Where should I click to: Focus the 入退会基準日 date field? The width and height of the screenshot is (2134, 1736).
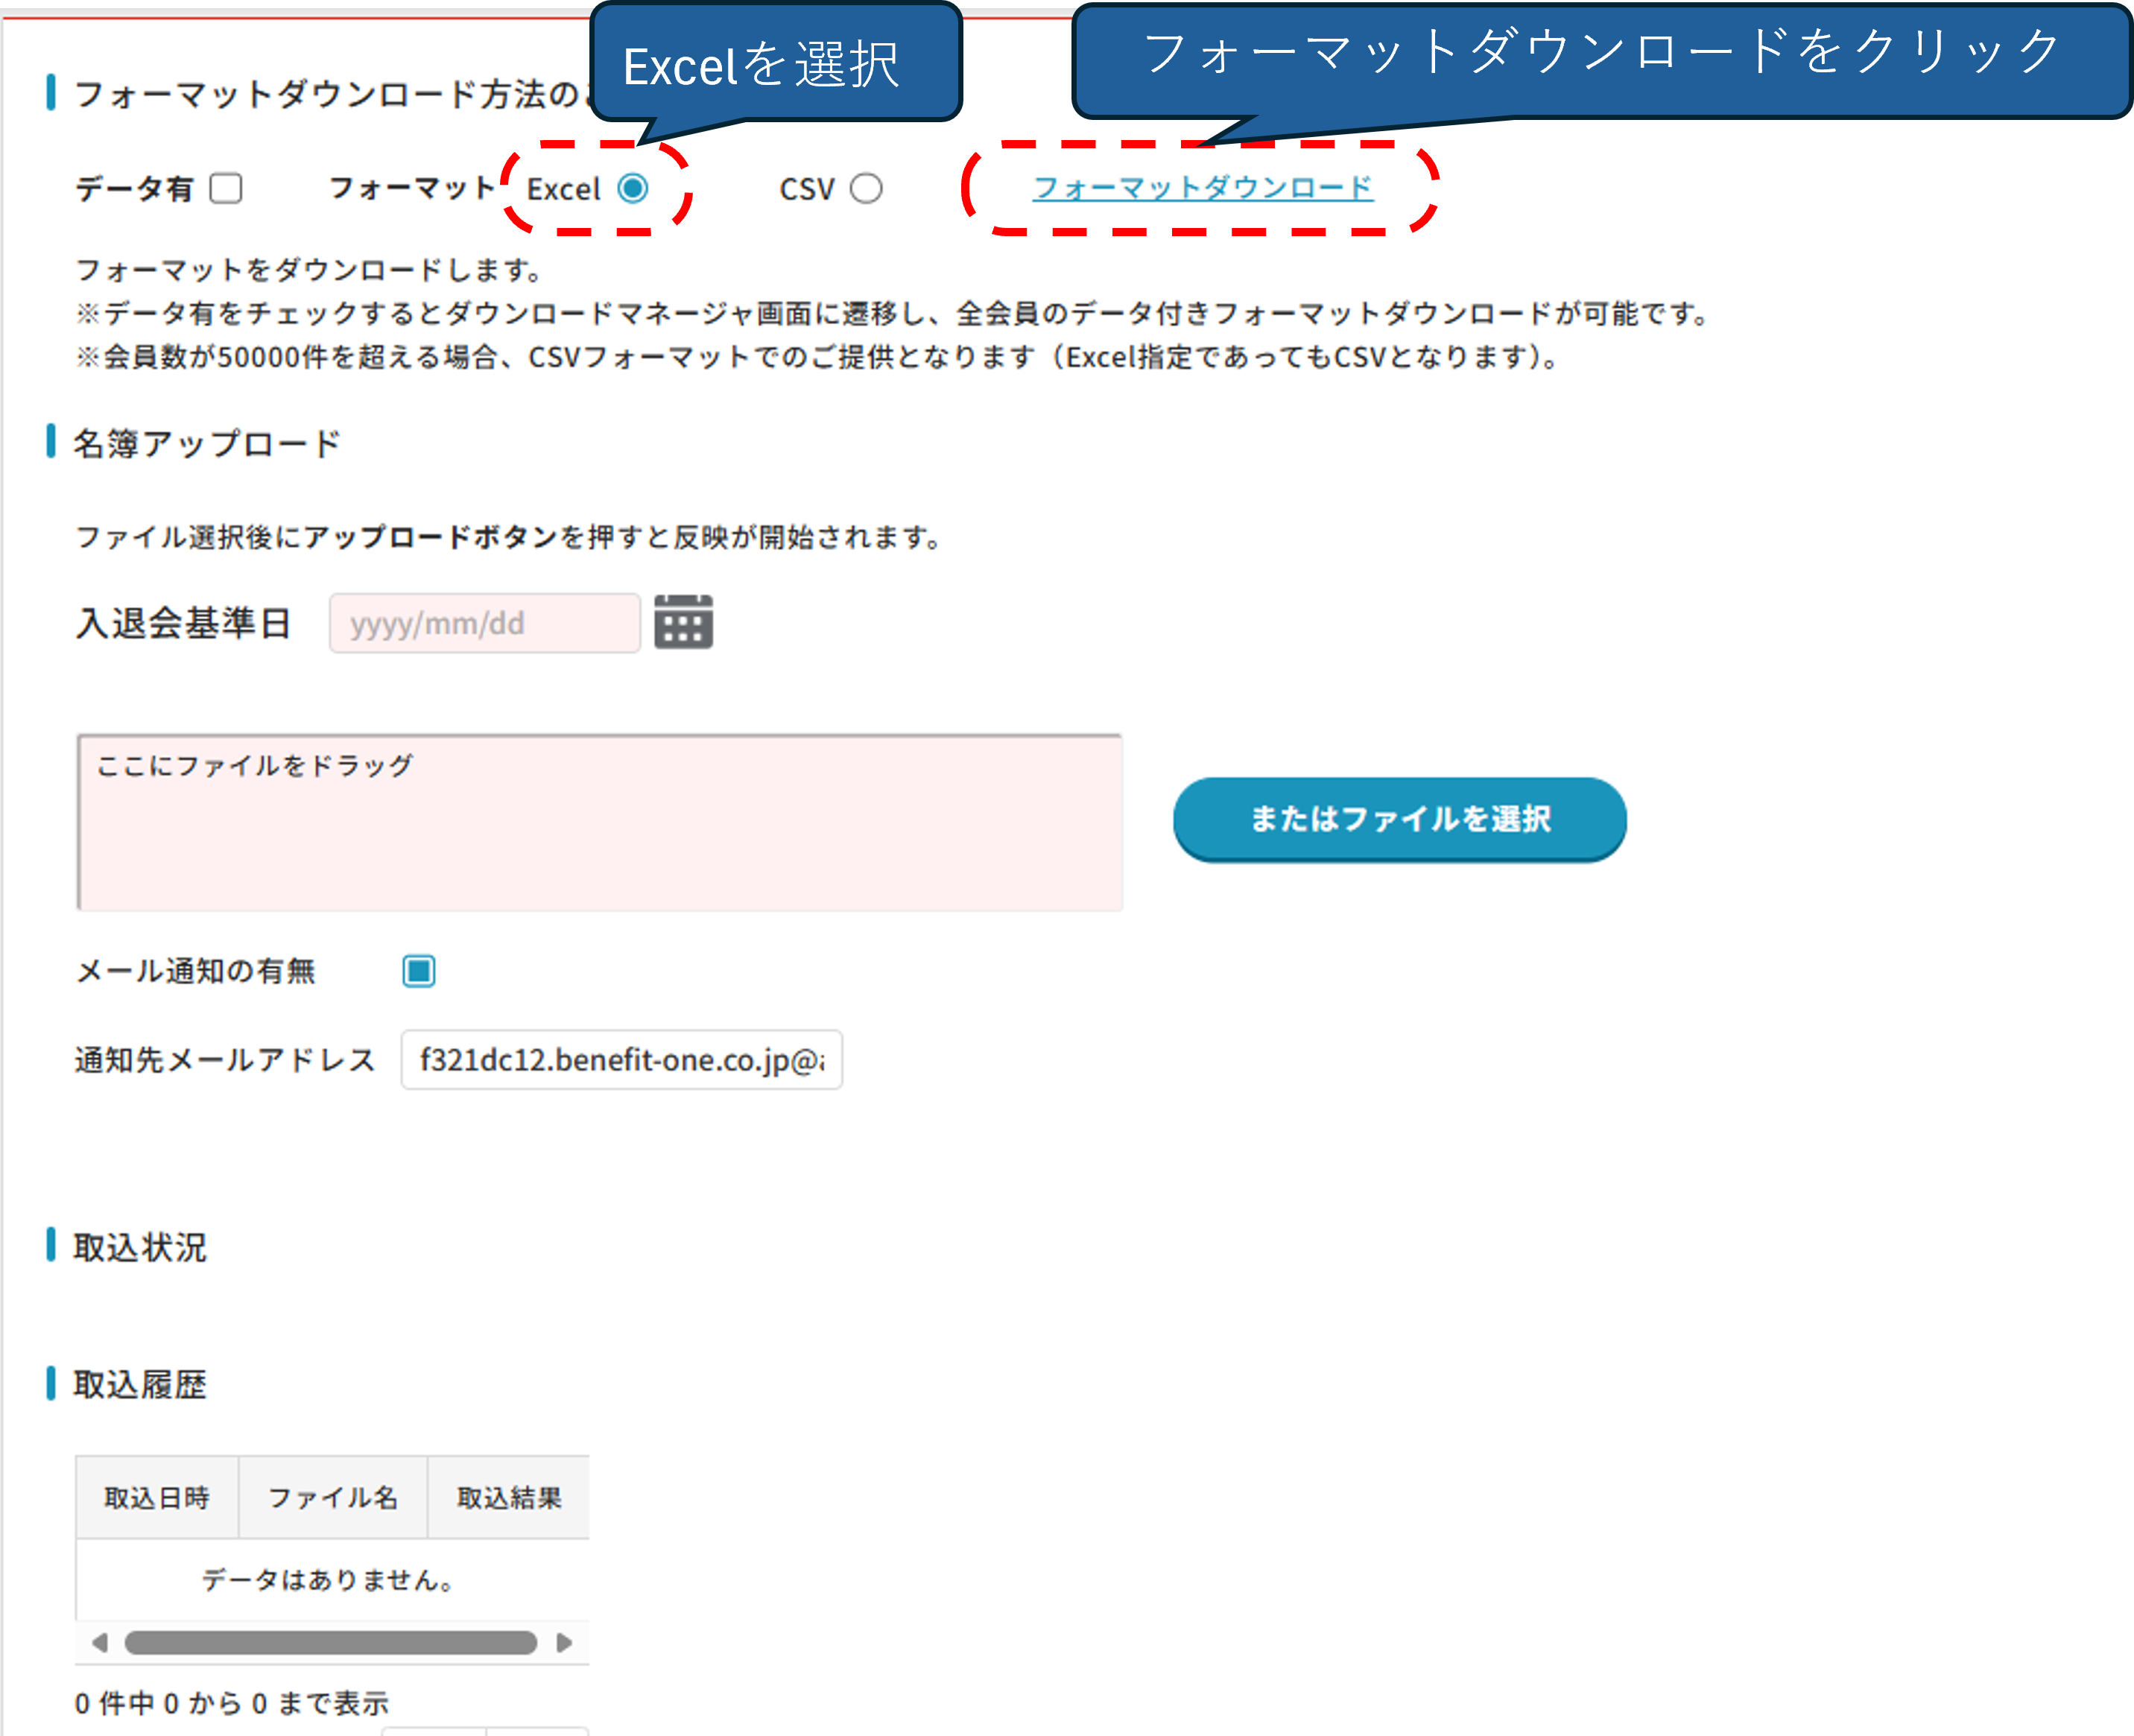484,623
